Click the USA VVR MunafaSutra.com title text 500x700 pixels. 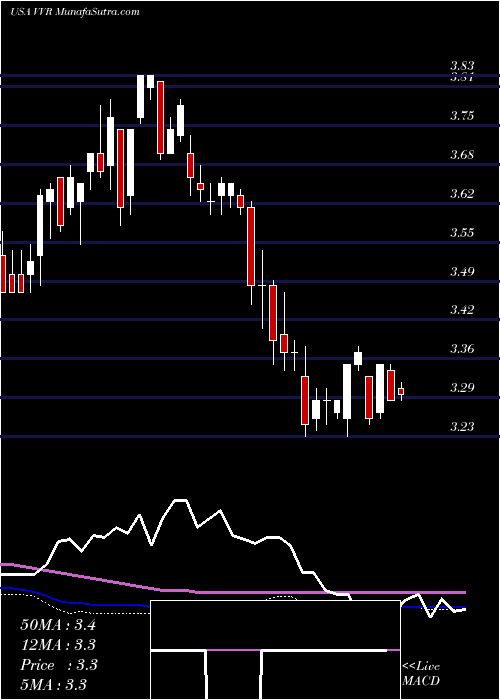[x=74, y=12]
